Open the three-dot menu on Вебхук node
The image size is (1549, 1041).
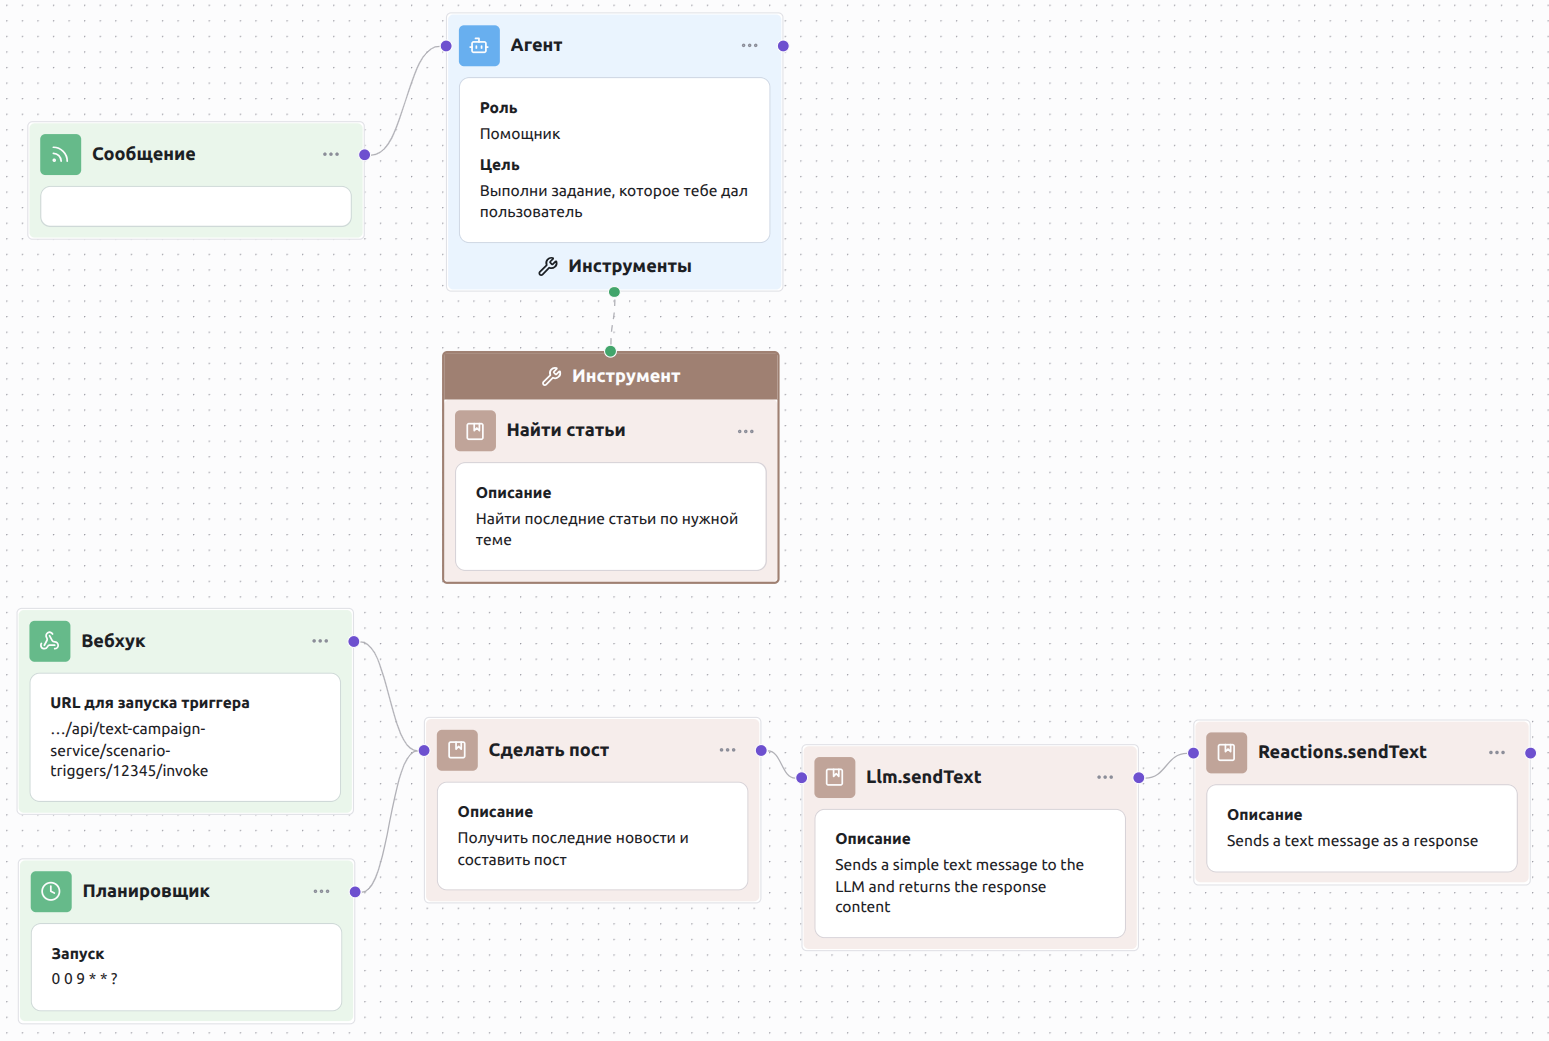(320, 641)
